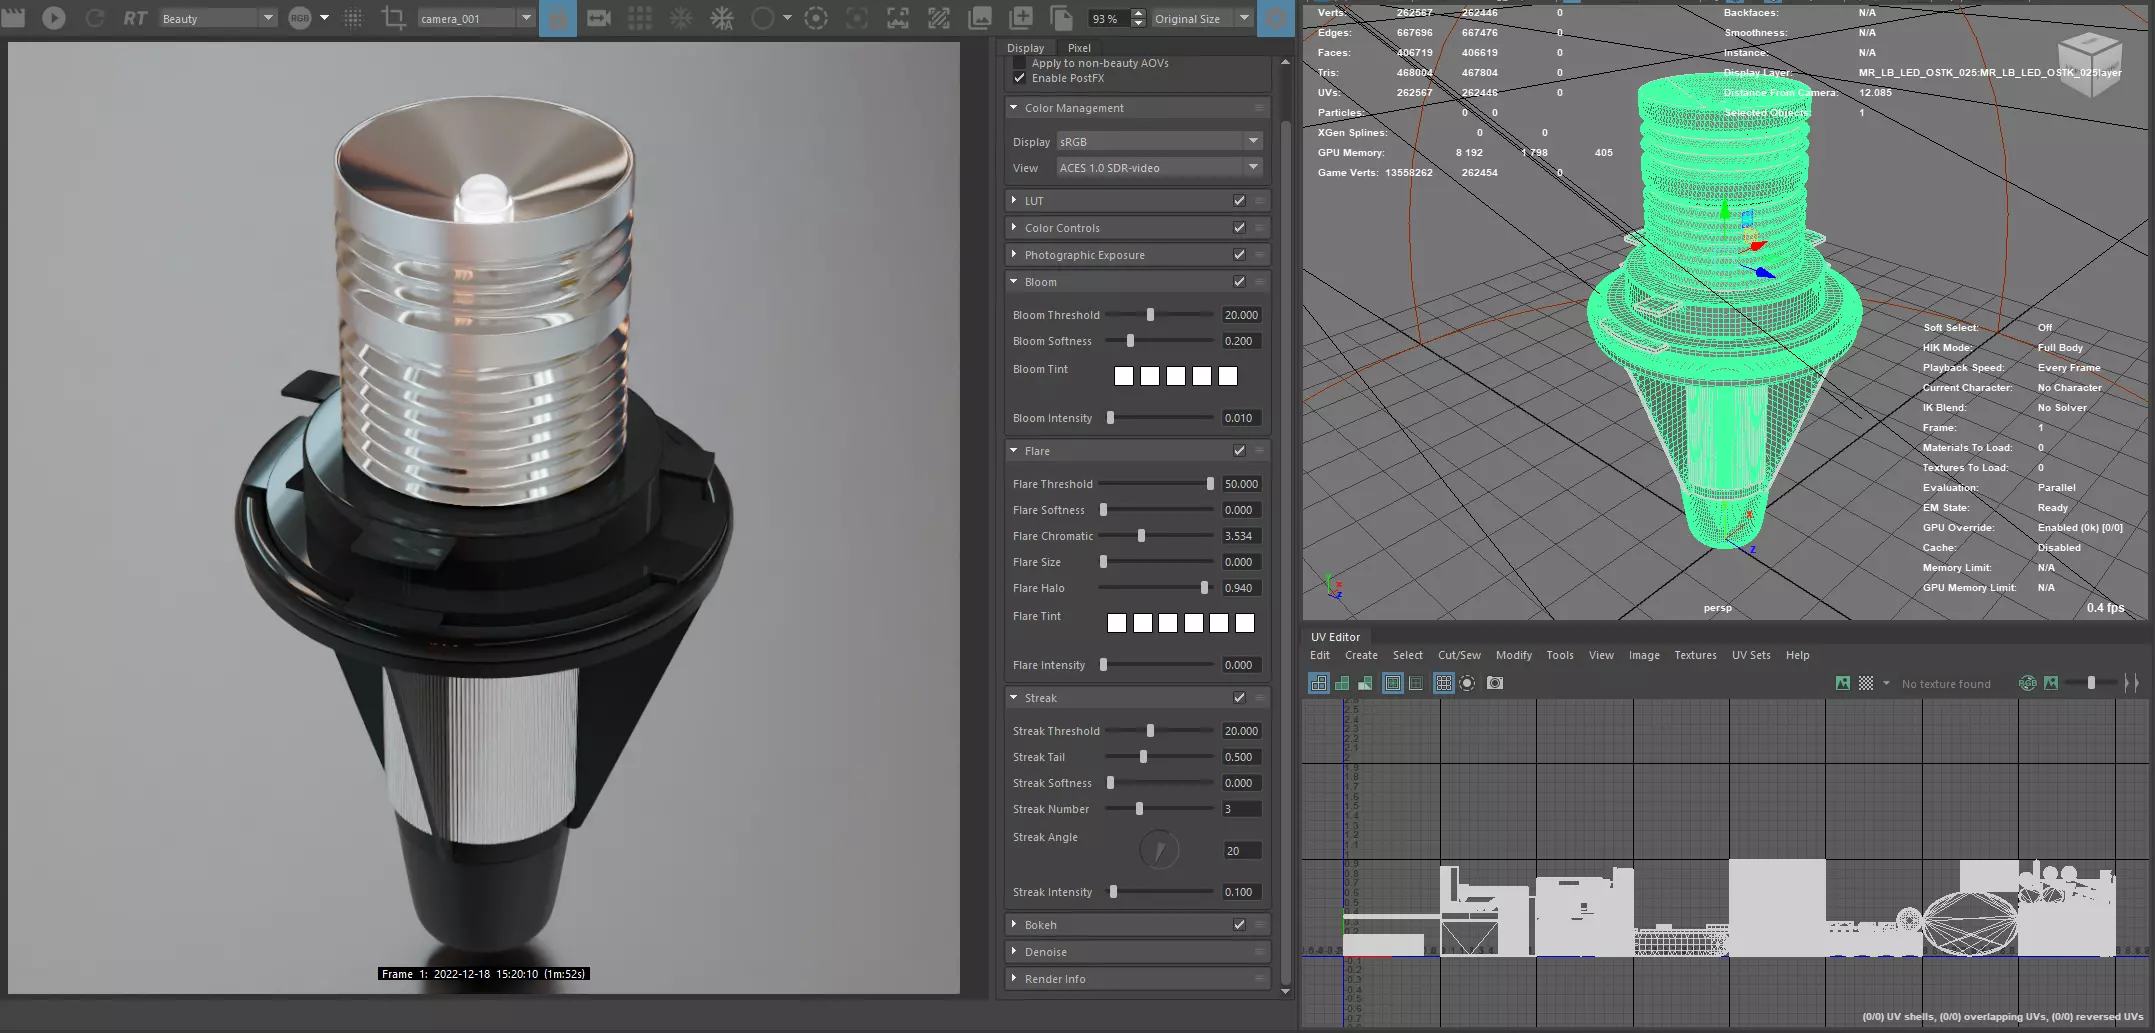Toggle Apply to non-beauty AOVs checkbox
Screen dimensions: 2155x1033
1019,63
